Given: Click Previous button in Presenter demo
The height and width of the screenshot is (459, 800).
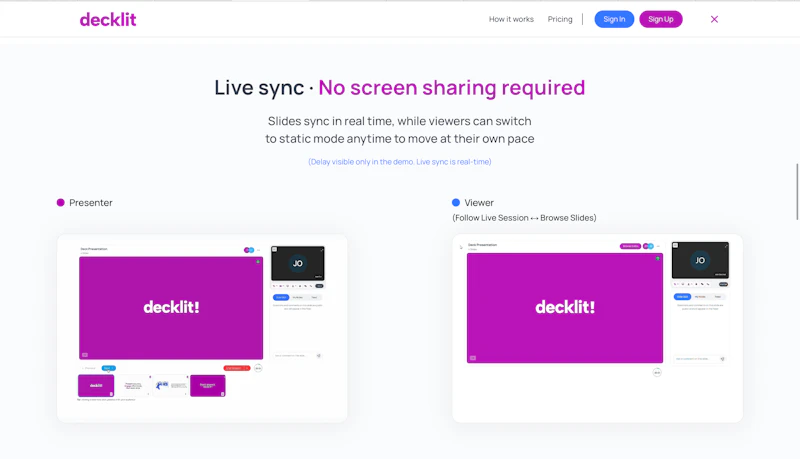Looking at the screenshot, I should 89,368.
